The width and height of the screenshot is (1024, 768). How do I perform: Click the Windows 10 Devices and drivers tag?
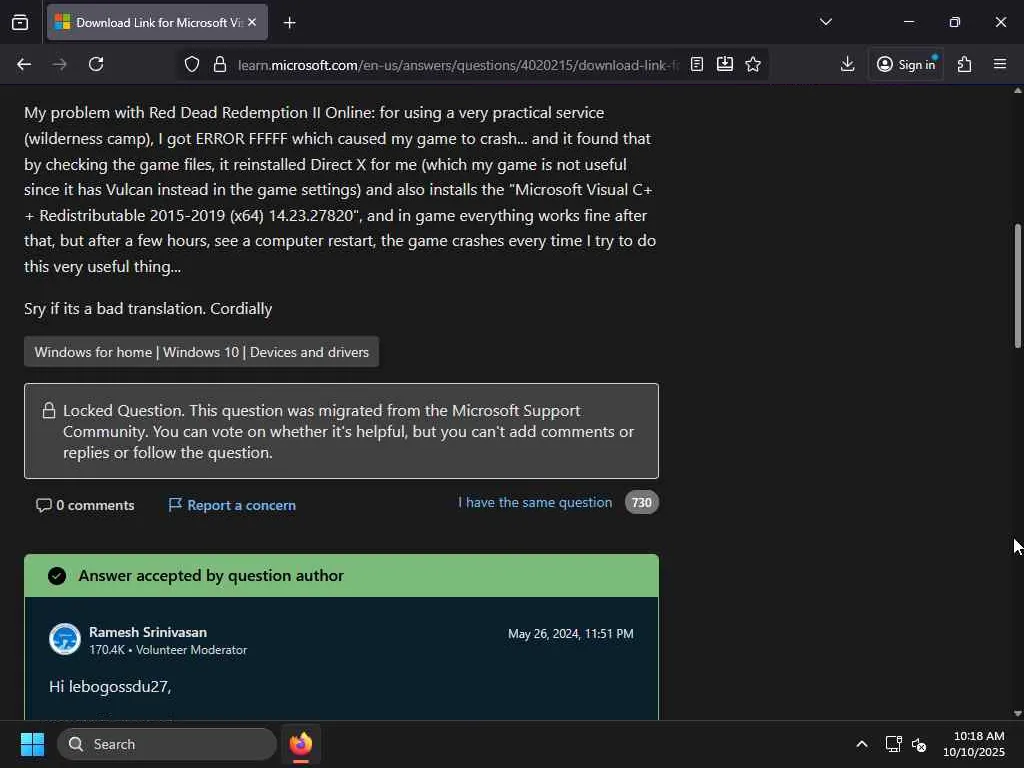[x=201, y=352]
